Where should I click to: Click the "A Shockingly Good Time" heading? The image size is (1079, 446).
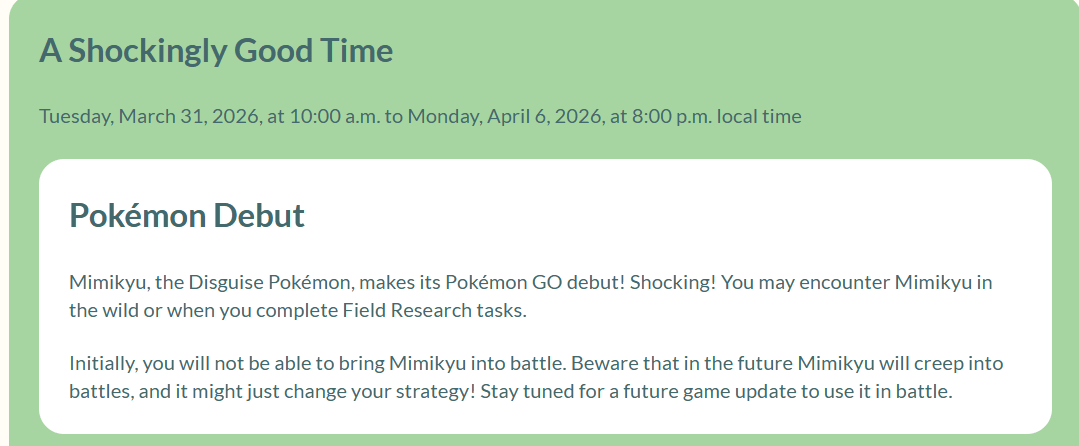216,51
